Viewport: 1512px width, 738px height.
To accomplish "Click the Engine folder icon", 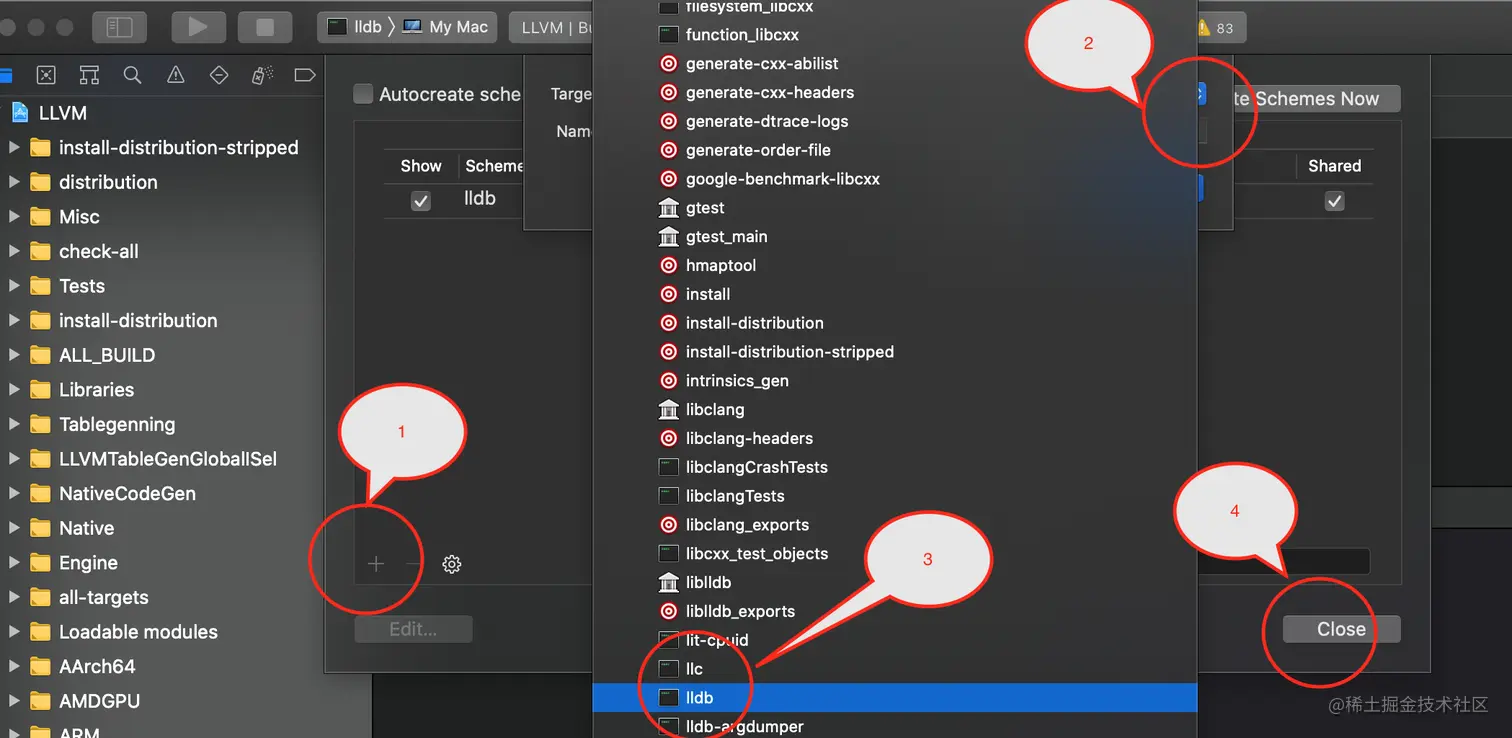I will [x=40, y=563].
